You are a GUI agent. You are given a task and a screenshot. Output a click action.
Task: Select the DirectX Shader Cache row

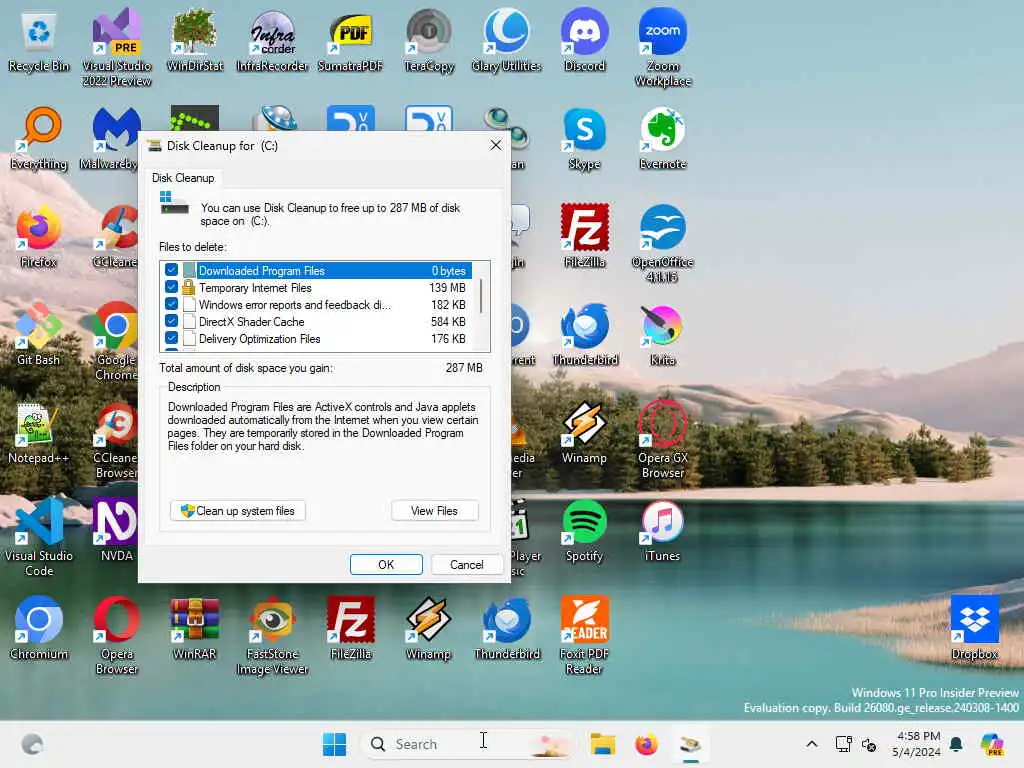click(x=316, y=321)
